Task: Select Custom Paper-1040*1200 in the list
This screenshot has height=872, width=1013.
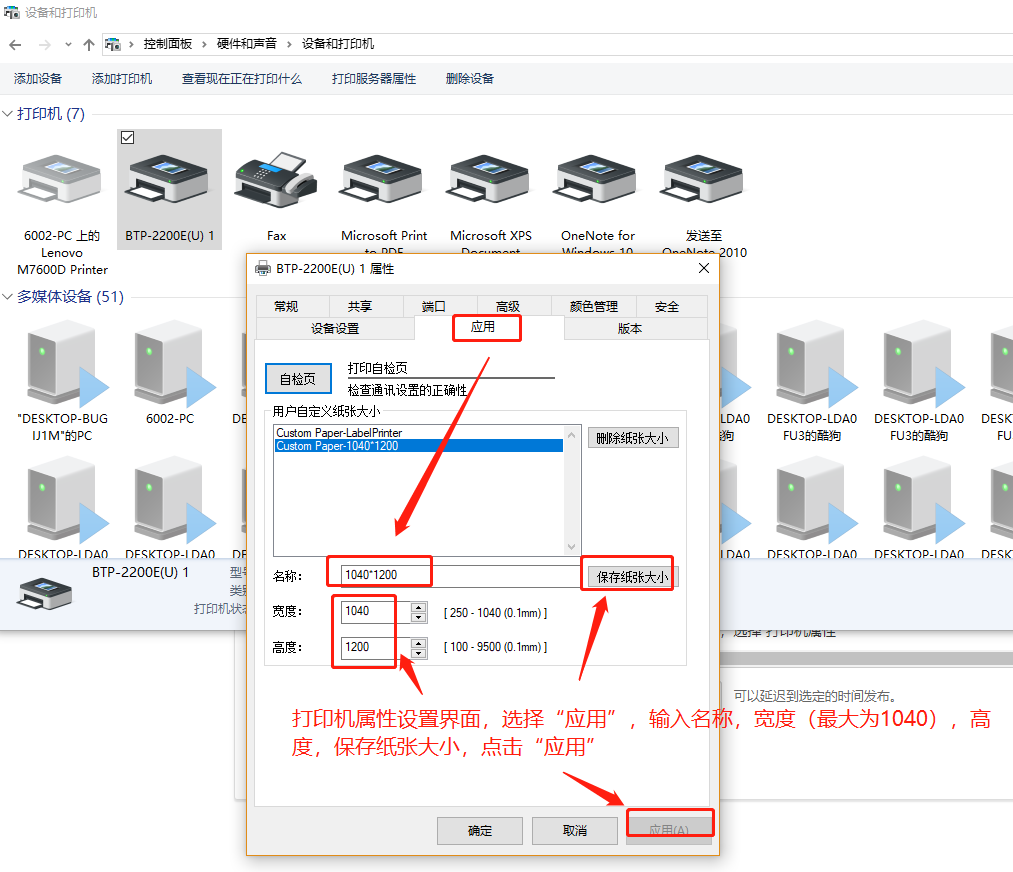Action: tap(419, 446)
